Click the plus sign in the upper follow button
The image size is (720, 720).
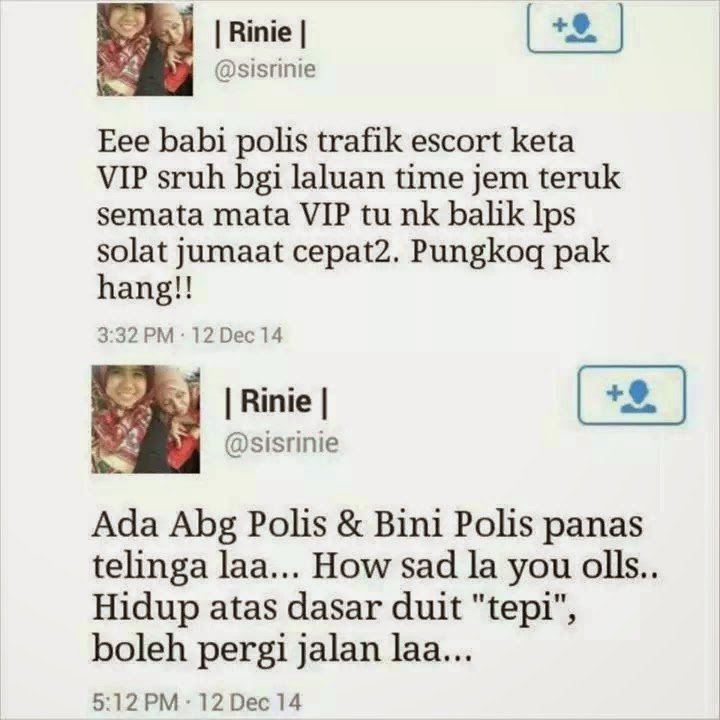point(559,25)
